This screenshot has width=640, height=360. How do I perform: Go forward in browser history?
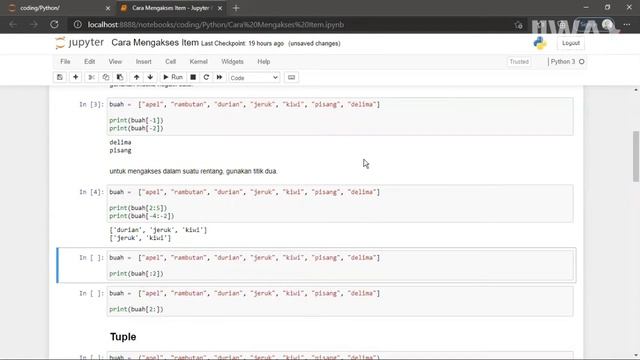pos(34,24)
